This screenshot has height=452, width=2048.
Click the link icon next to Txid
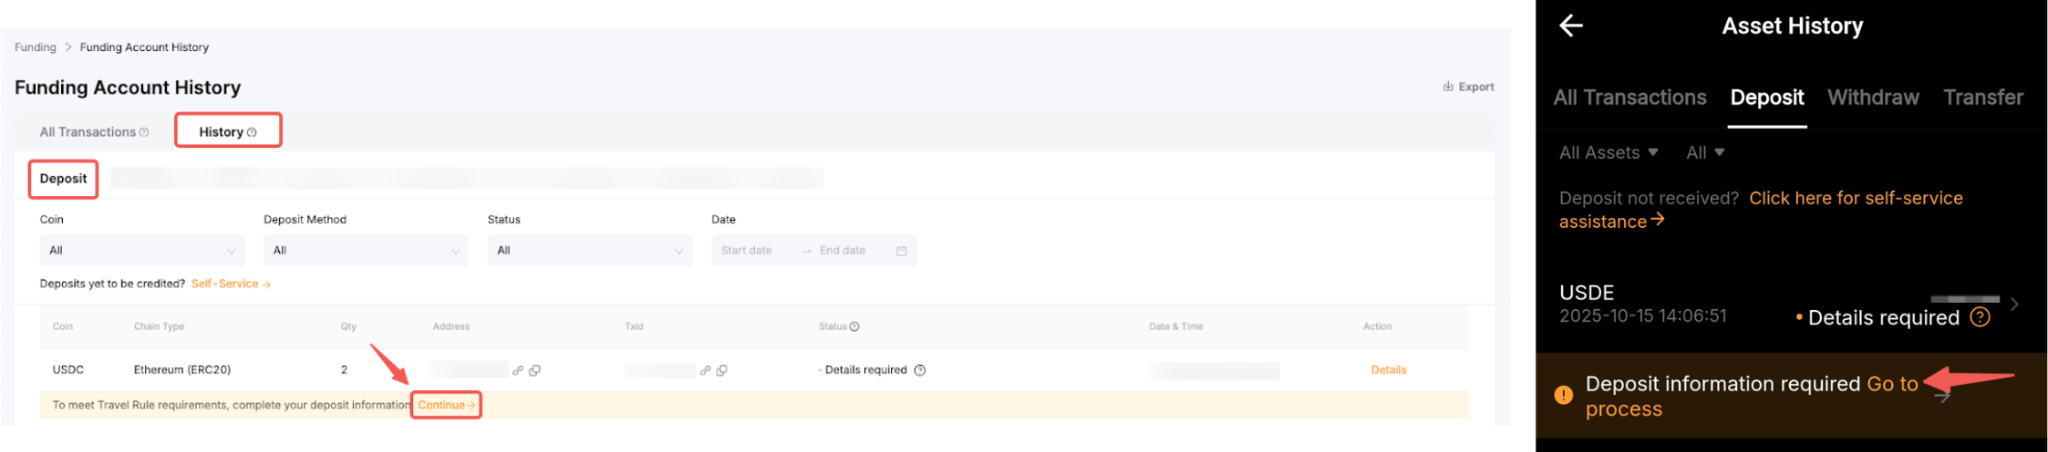[x=705, y=370]
